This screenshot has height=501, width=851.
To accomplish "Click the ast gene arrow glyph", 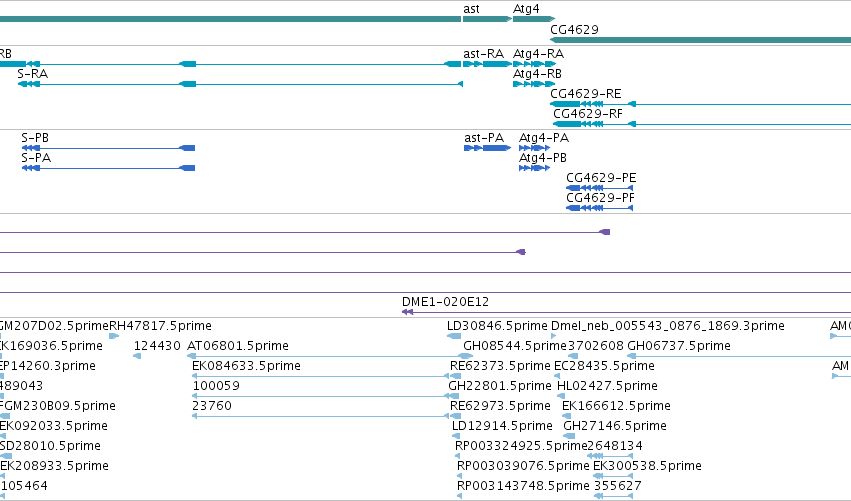I will [487, 19].
